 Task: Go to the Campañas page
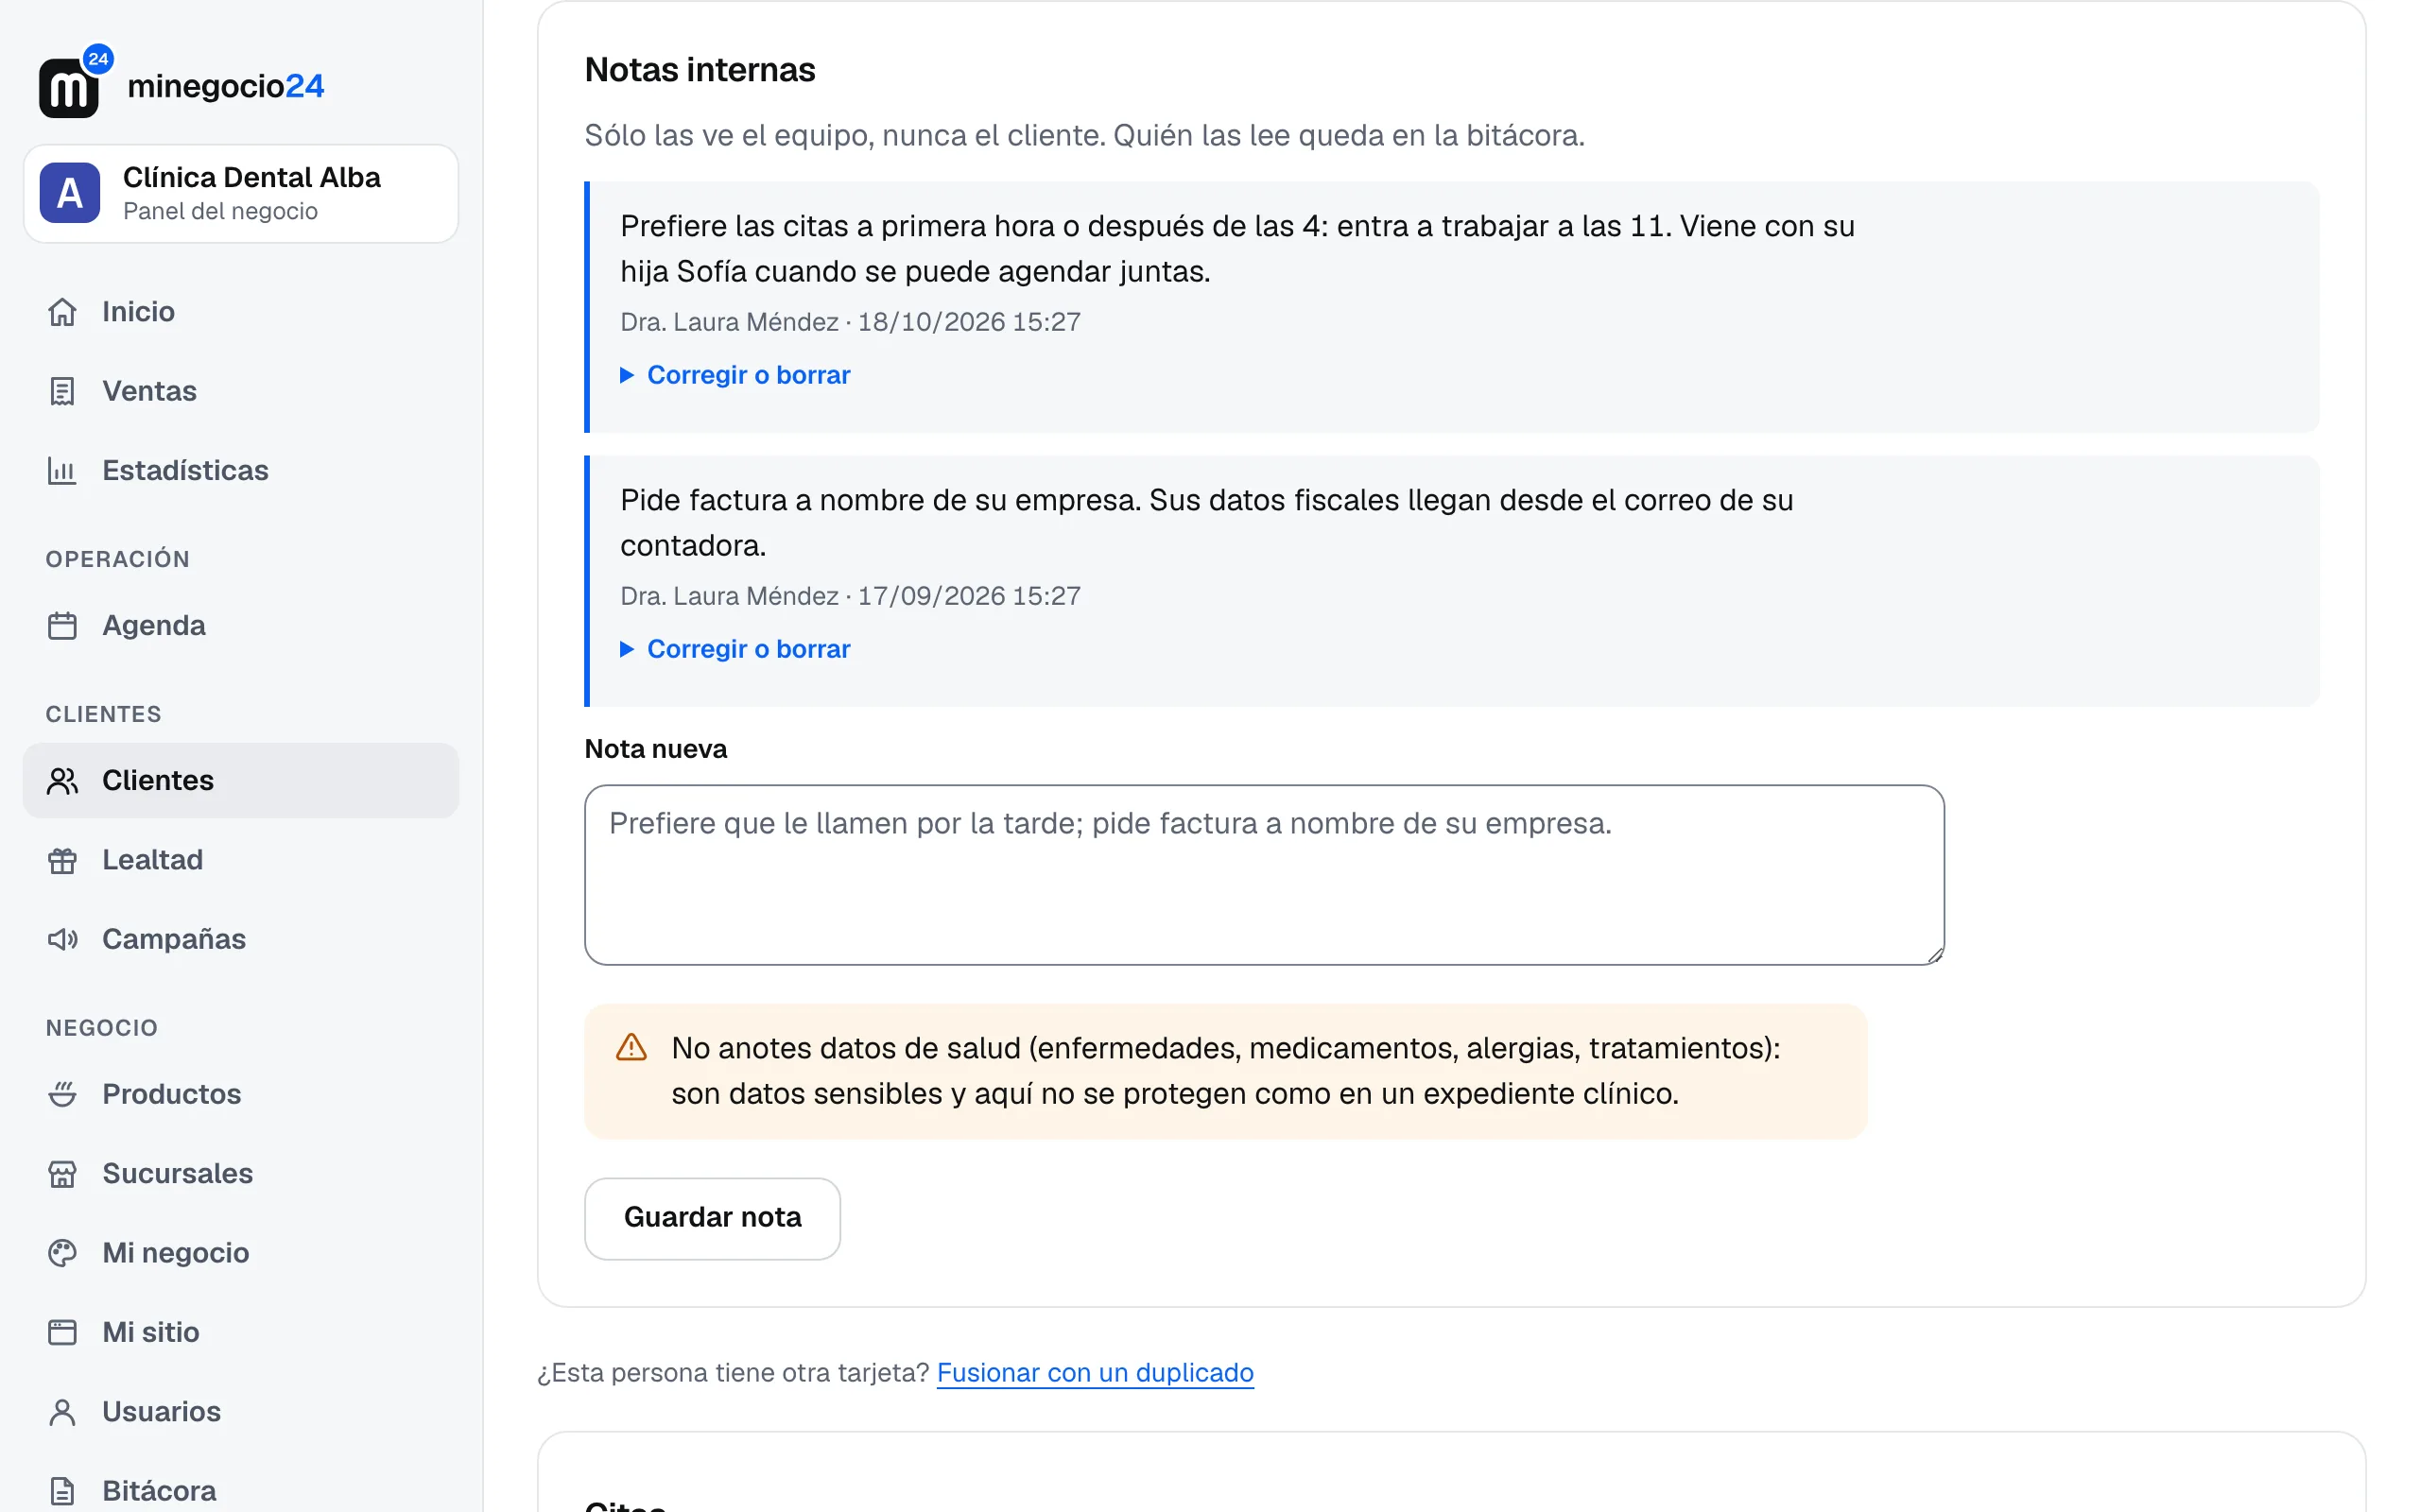click(x=241, y=939)
